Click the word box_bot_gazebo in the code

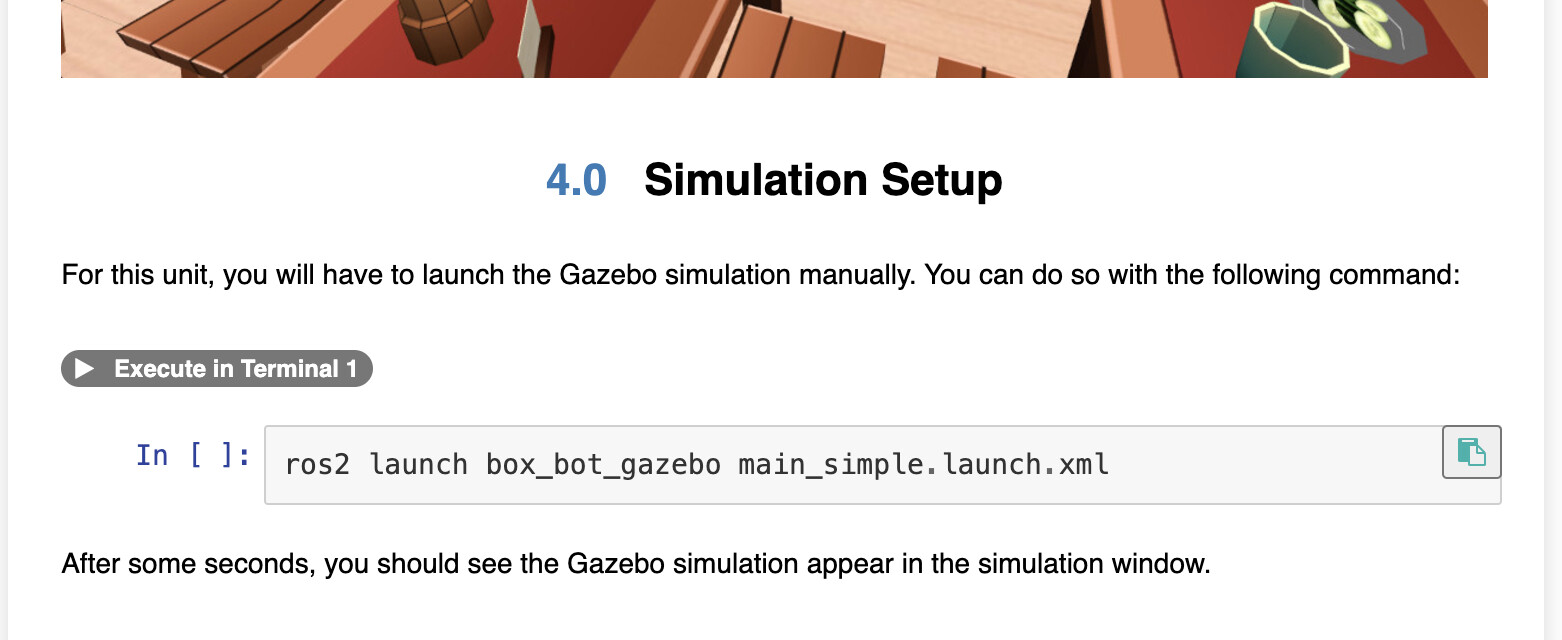603,465
